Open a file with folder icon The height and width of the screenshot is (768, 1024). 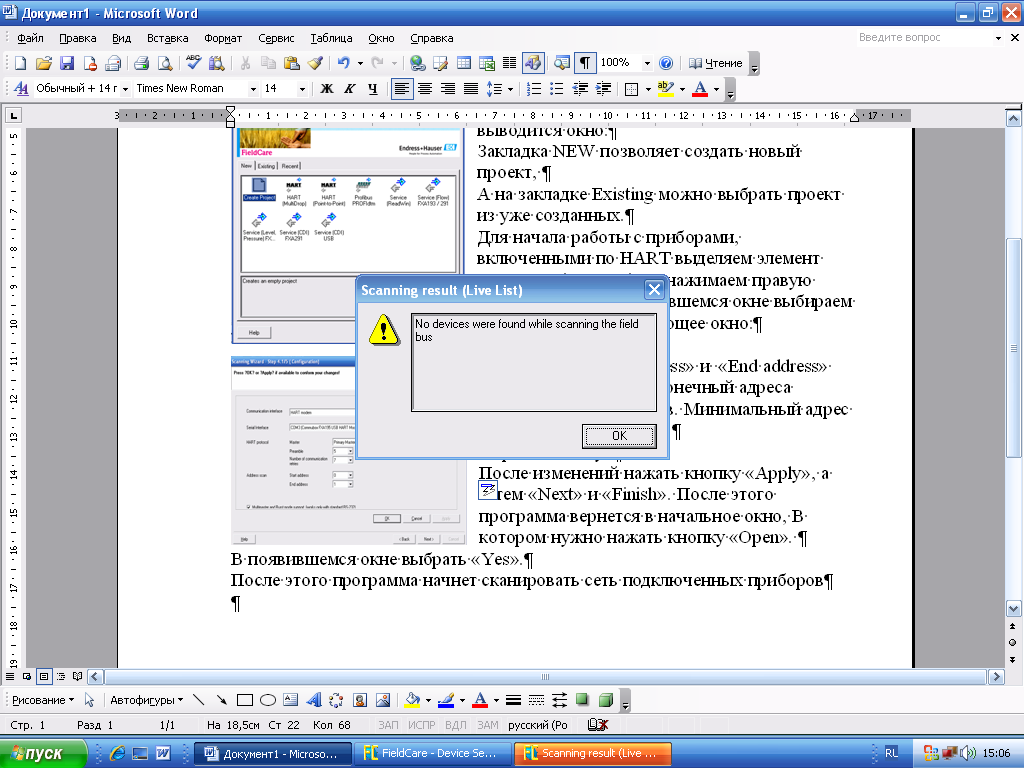coord(44,63)
